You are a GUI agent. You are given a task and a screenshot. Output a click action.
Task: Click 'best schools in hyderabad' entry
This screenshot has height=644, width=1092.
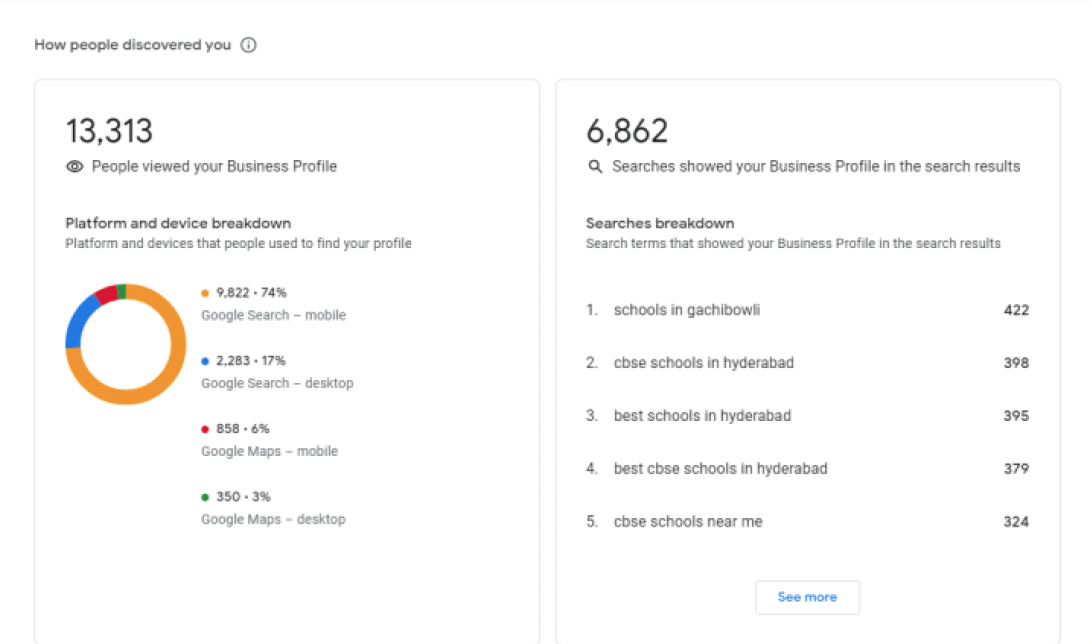(701, 415)
